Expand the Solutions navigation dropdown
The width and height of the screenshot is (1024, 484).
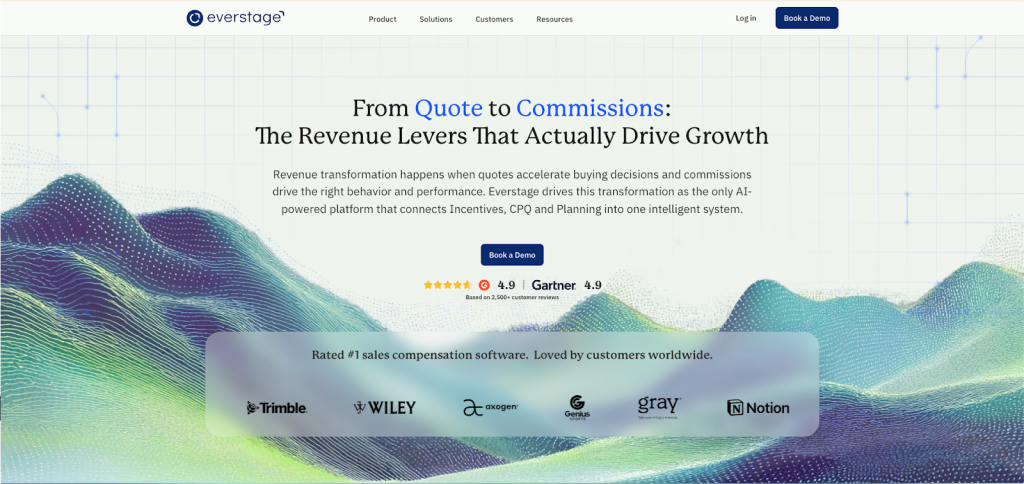coord(436,19)
